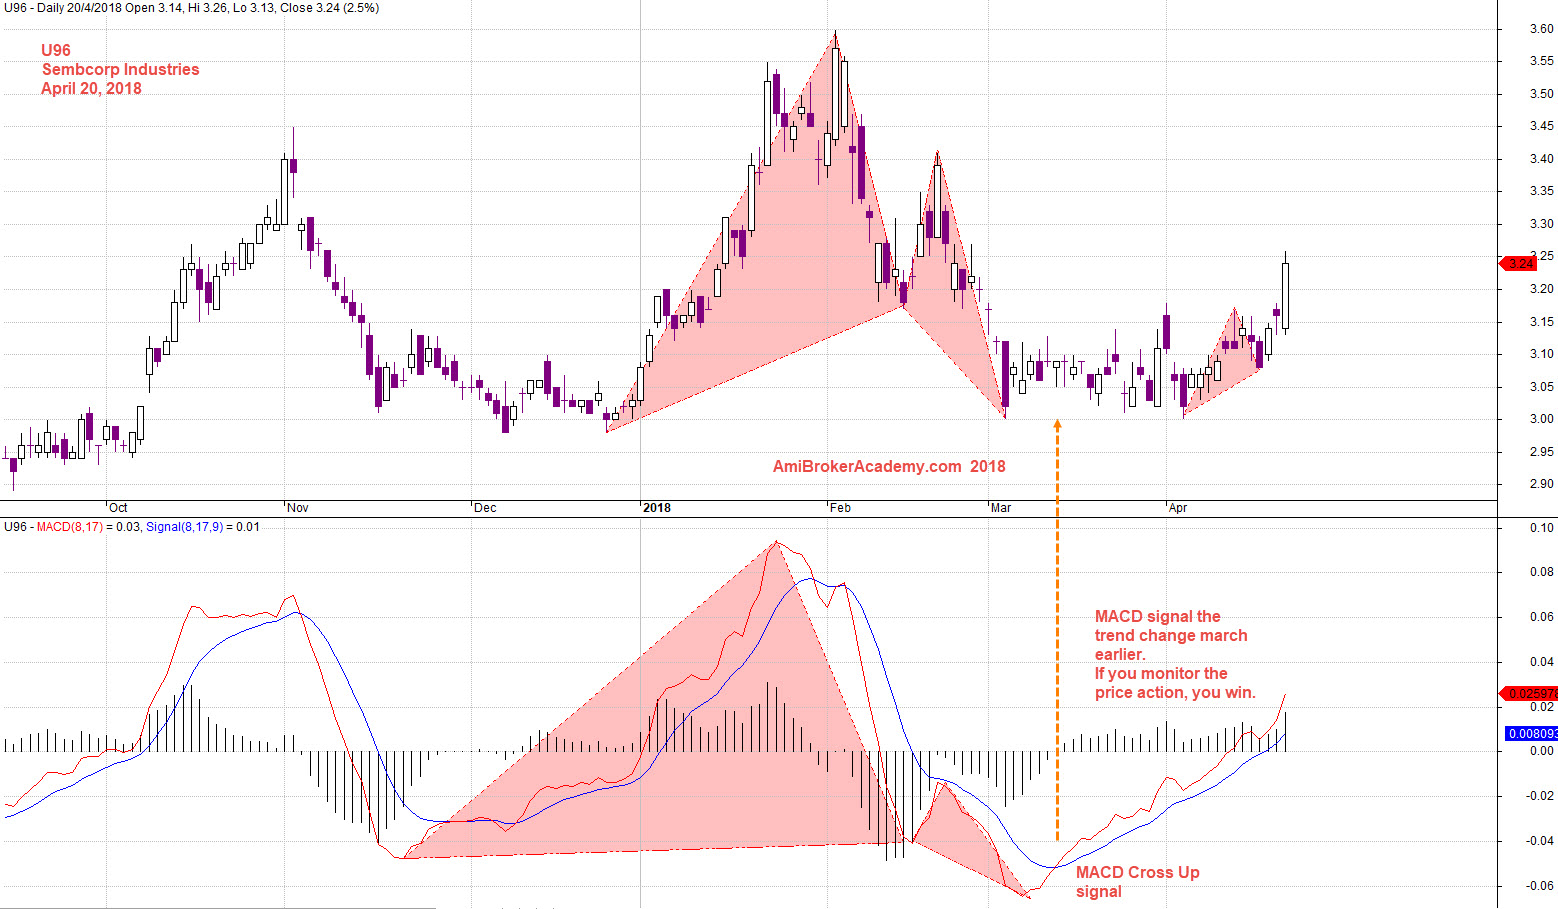Click the chart header quote line for U96 Daily
Image resolution: width=1558 pixels, height=909 pixels.
tap(190, 8)
